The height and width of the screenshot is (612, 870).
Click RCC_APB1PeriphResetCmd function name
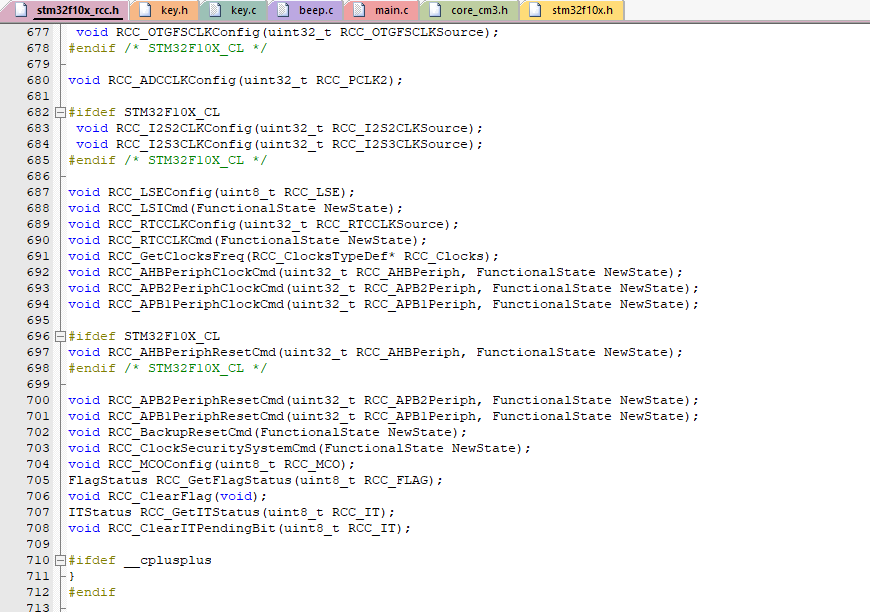point(196,416)
